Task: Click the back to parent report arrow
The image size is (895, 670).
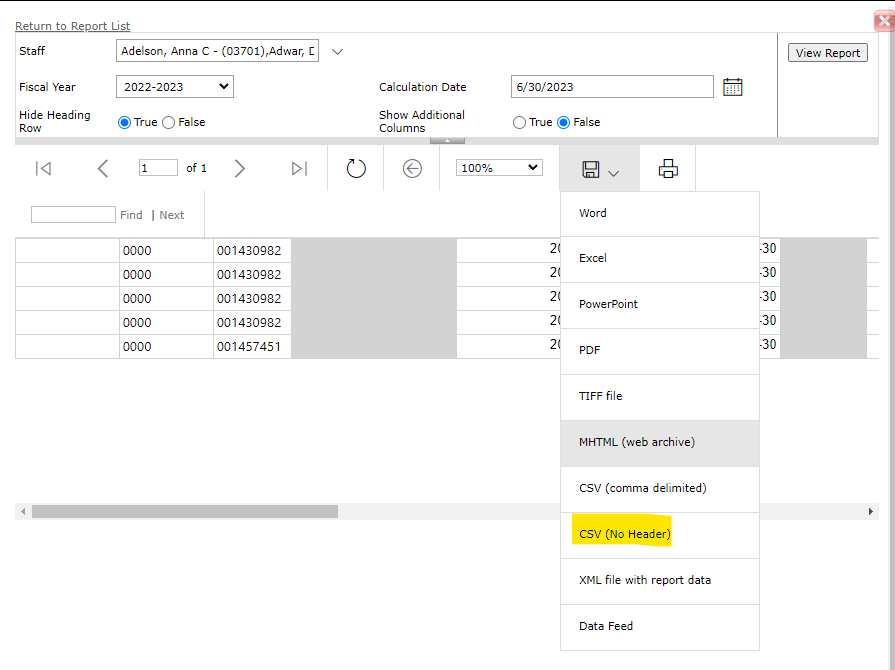Action: [412, 168]
